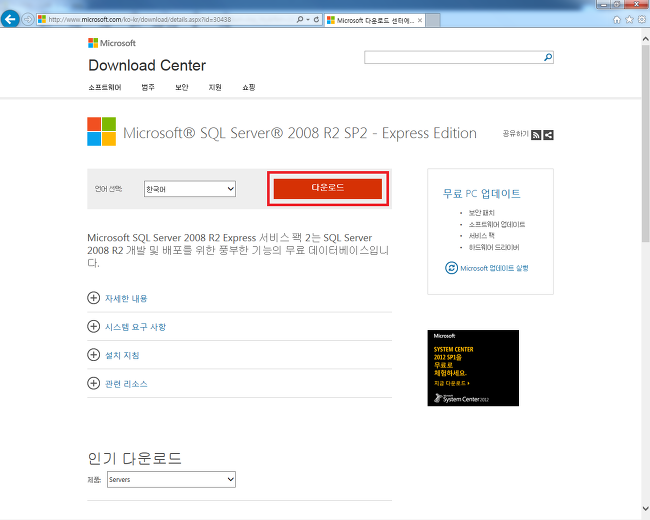Open the 한국어 language dropdown
The image size is (650, 520).
(190, 189)
